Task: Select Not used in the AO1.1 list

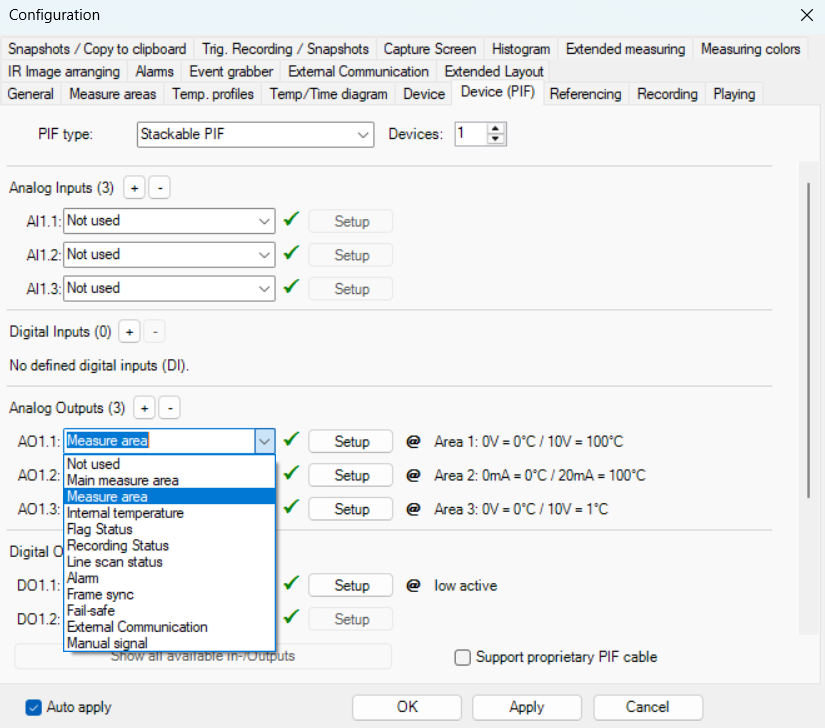Action: [169, 464]
